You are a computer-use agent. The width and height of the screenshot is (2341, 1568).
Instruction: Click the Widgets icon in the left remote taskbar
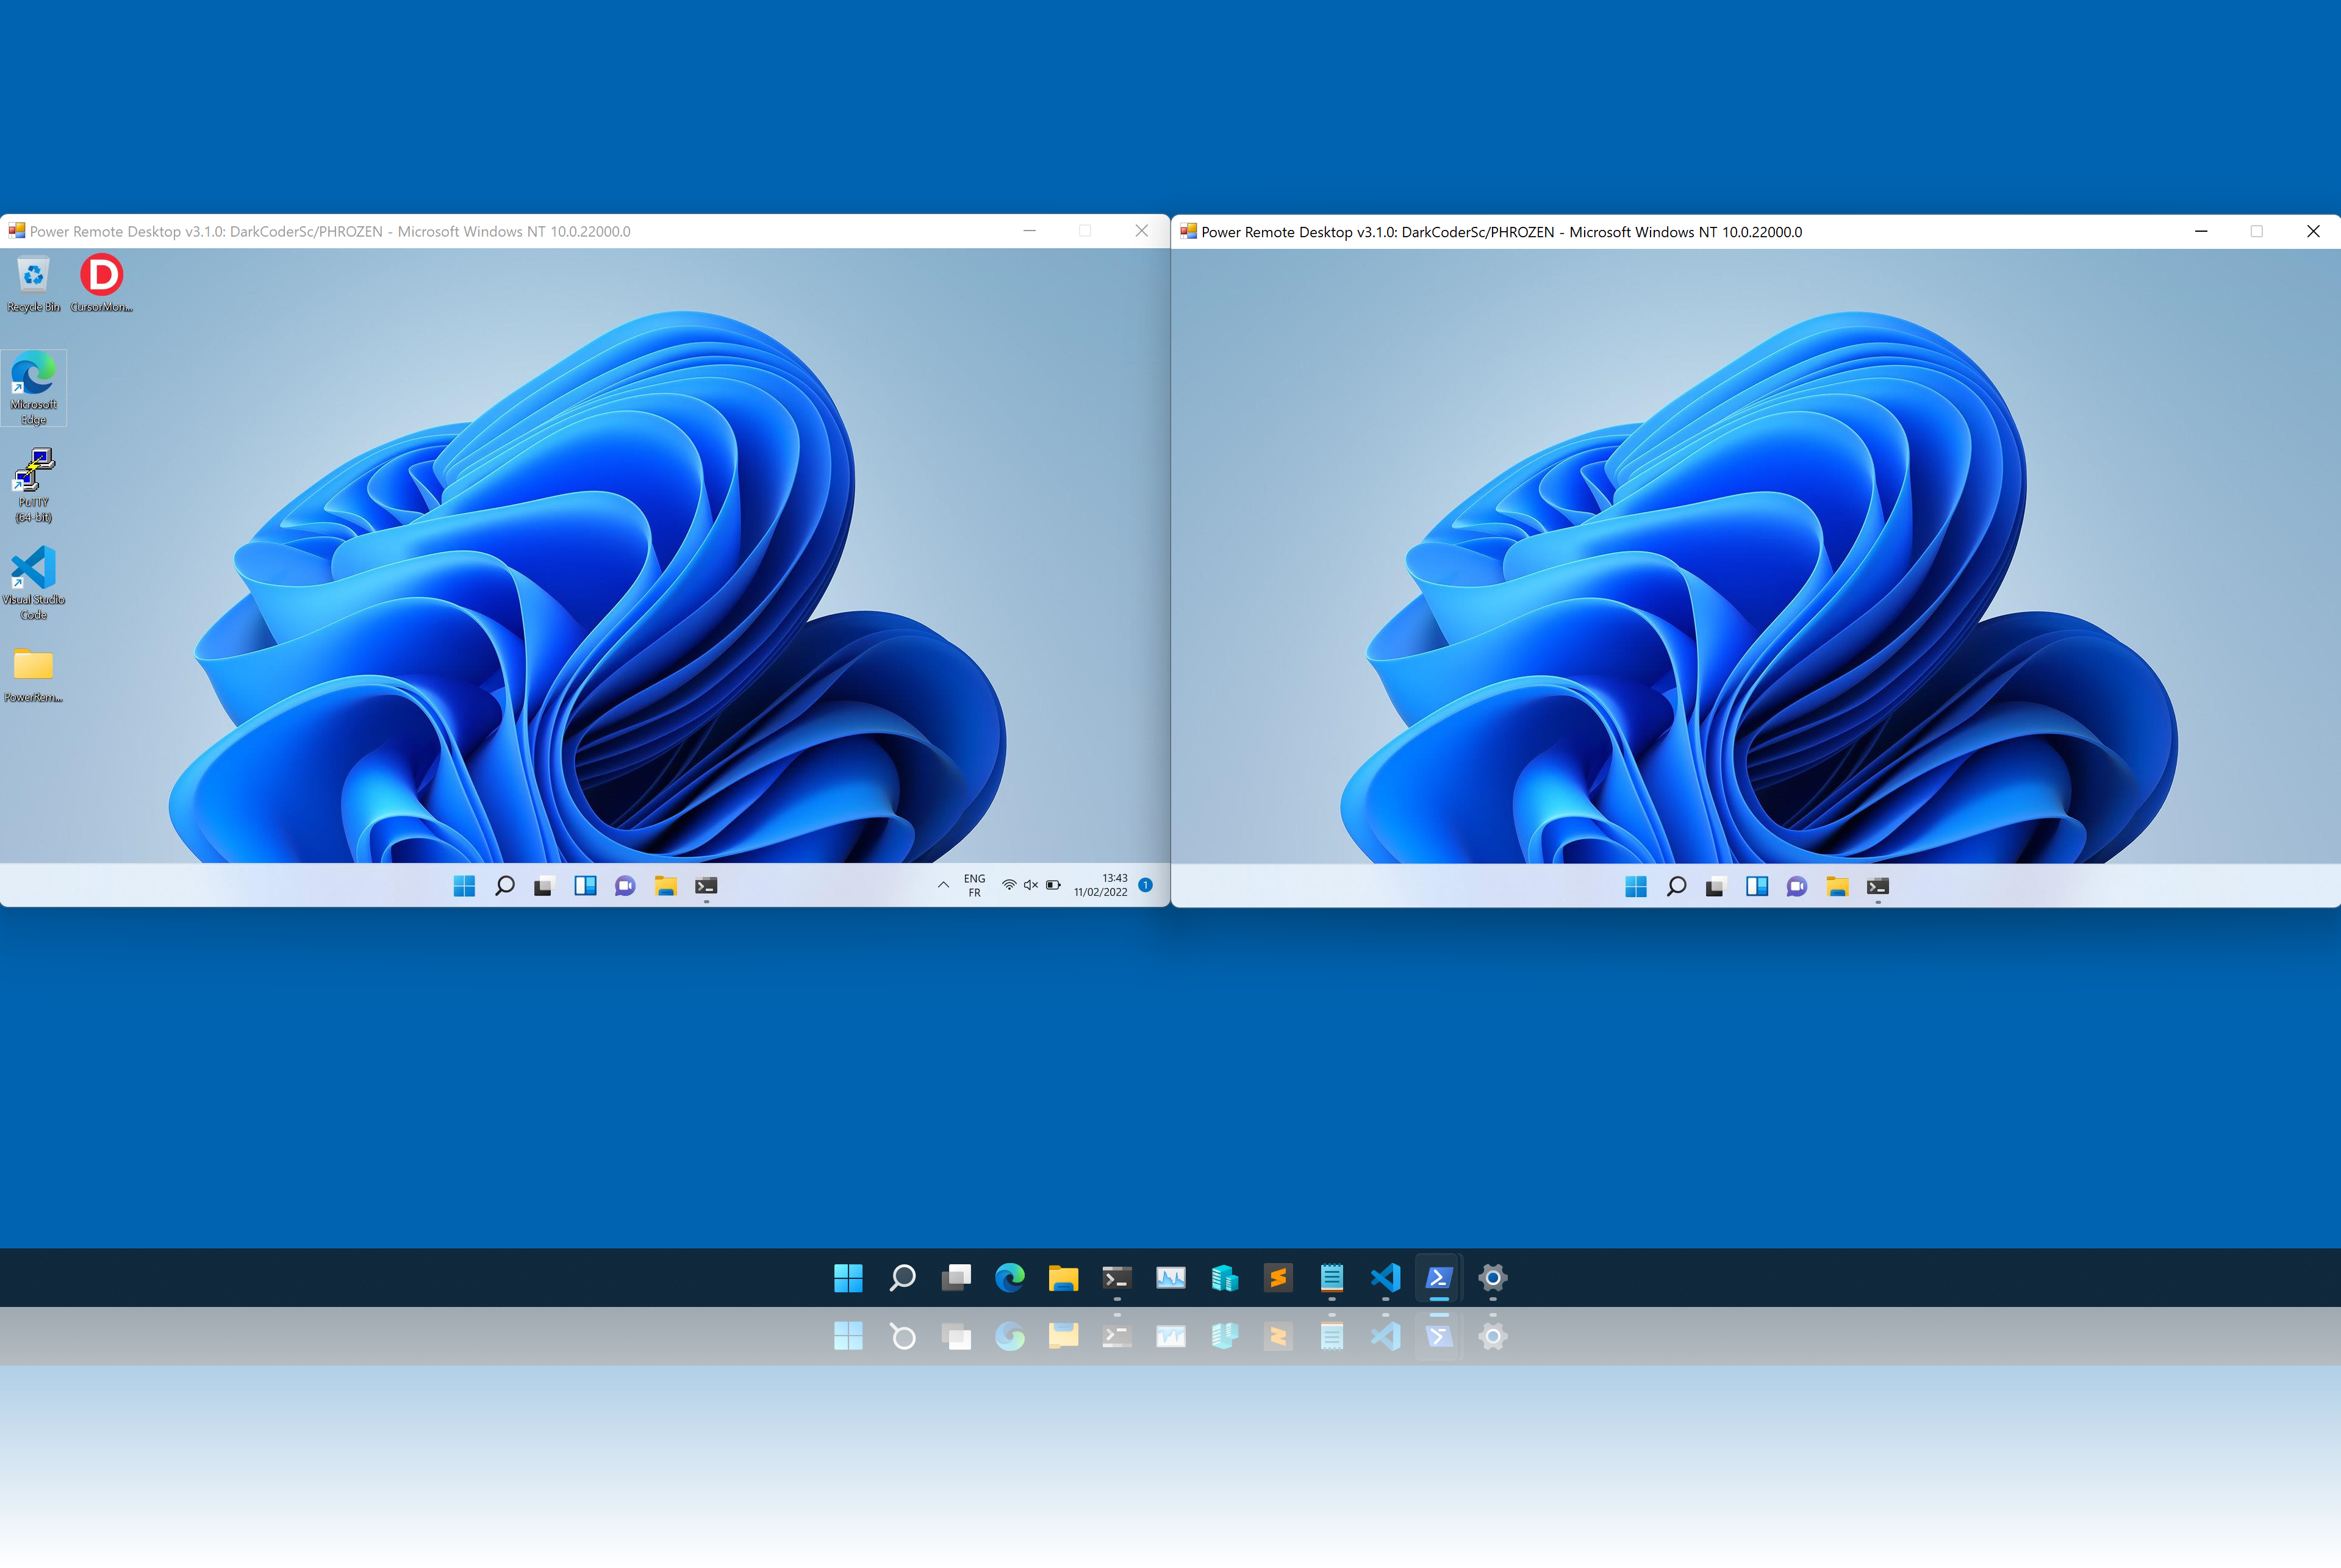click(585, 886)
